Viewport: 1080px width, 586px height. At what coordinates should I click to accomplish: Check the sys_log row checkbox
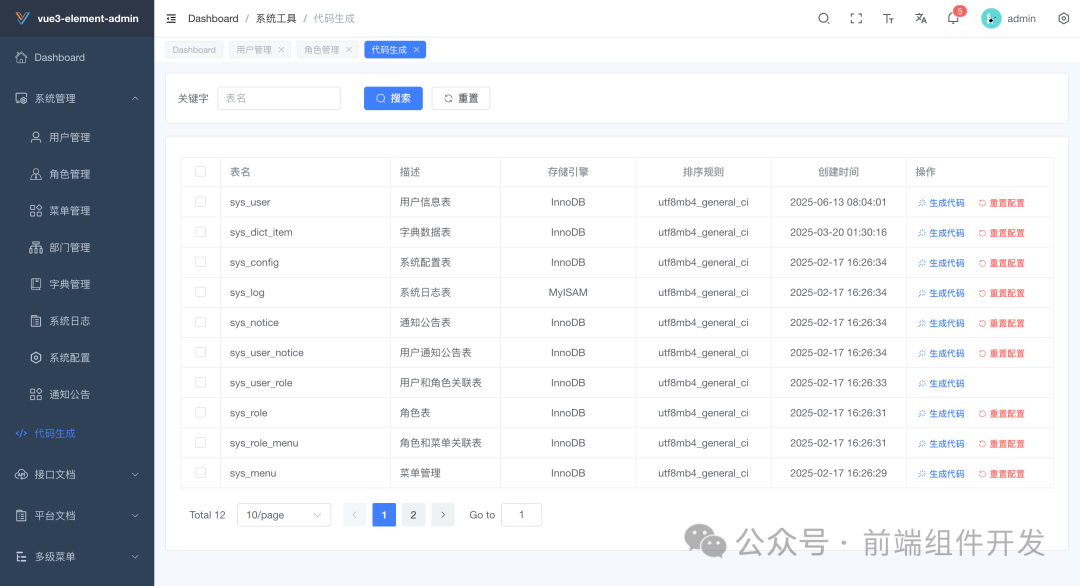point(201,292)
